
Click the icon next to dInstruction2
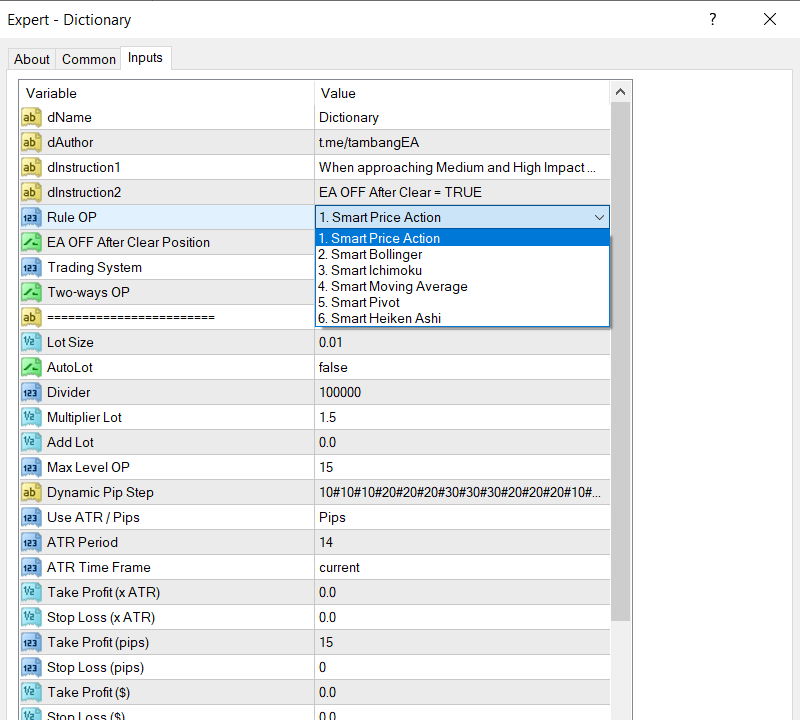(31, 192)
